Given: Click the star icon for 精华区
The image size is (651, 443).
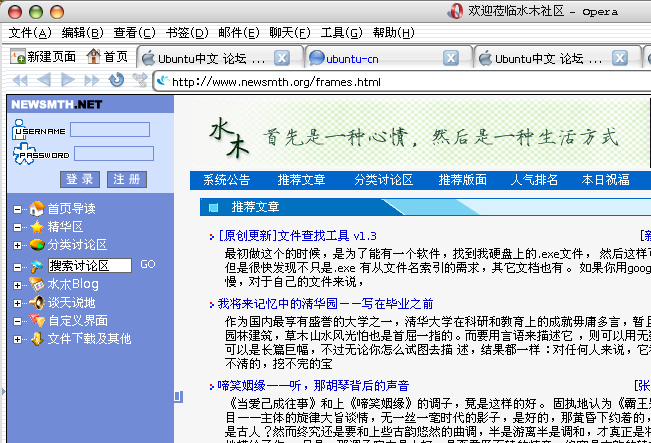Looking at the screenshot, I should click(x=37, y=227).
